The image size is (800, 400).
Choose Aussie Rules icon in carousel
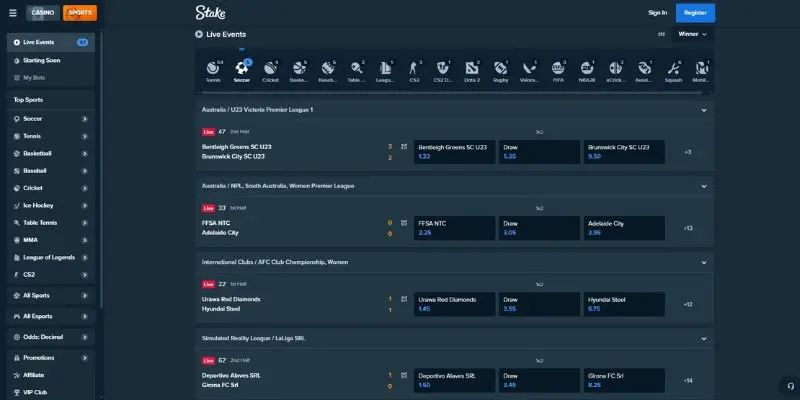644,68
